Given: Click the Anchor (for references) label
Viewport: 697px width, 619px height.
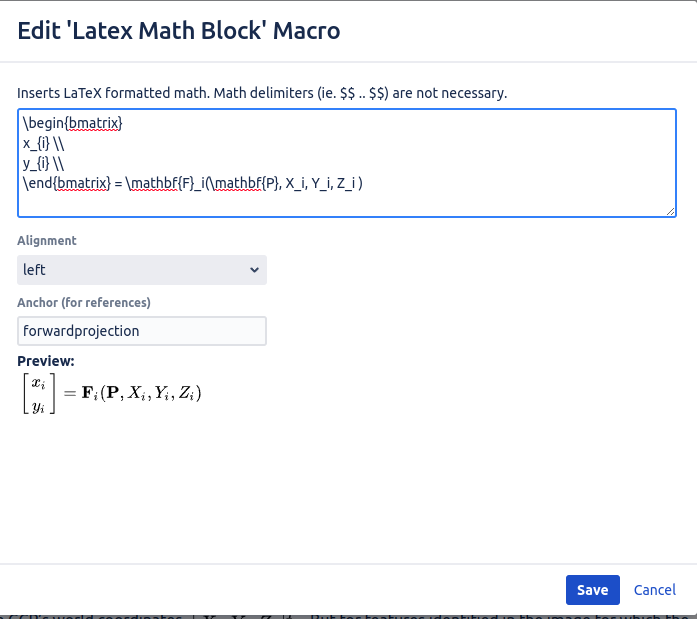Looking at the screenshot, I should click(x=84, y=303).
